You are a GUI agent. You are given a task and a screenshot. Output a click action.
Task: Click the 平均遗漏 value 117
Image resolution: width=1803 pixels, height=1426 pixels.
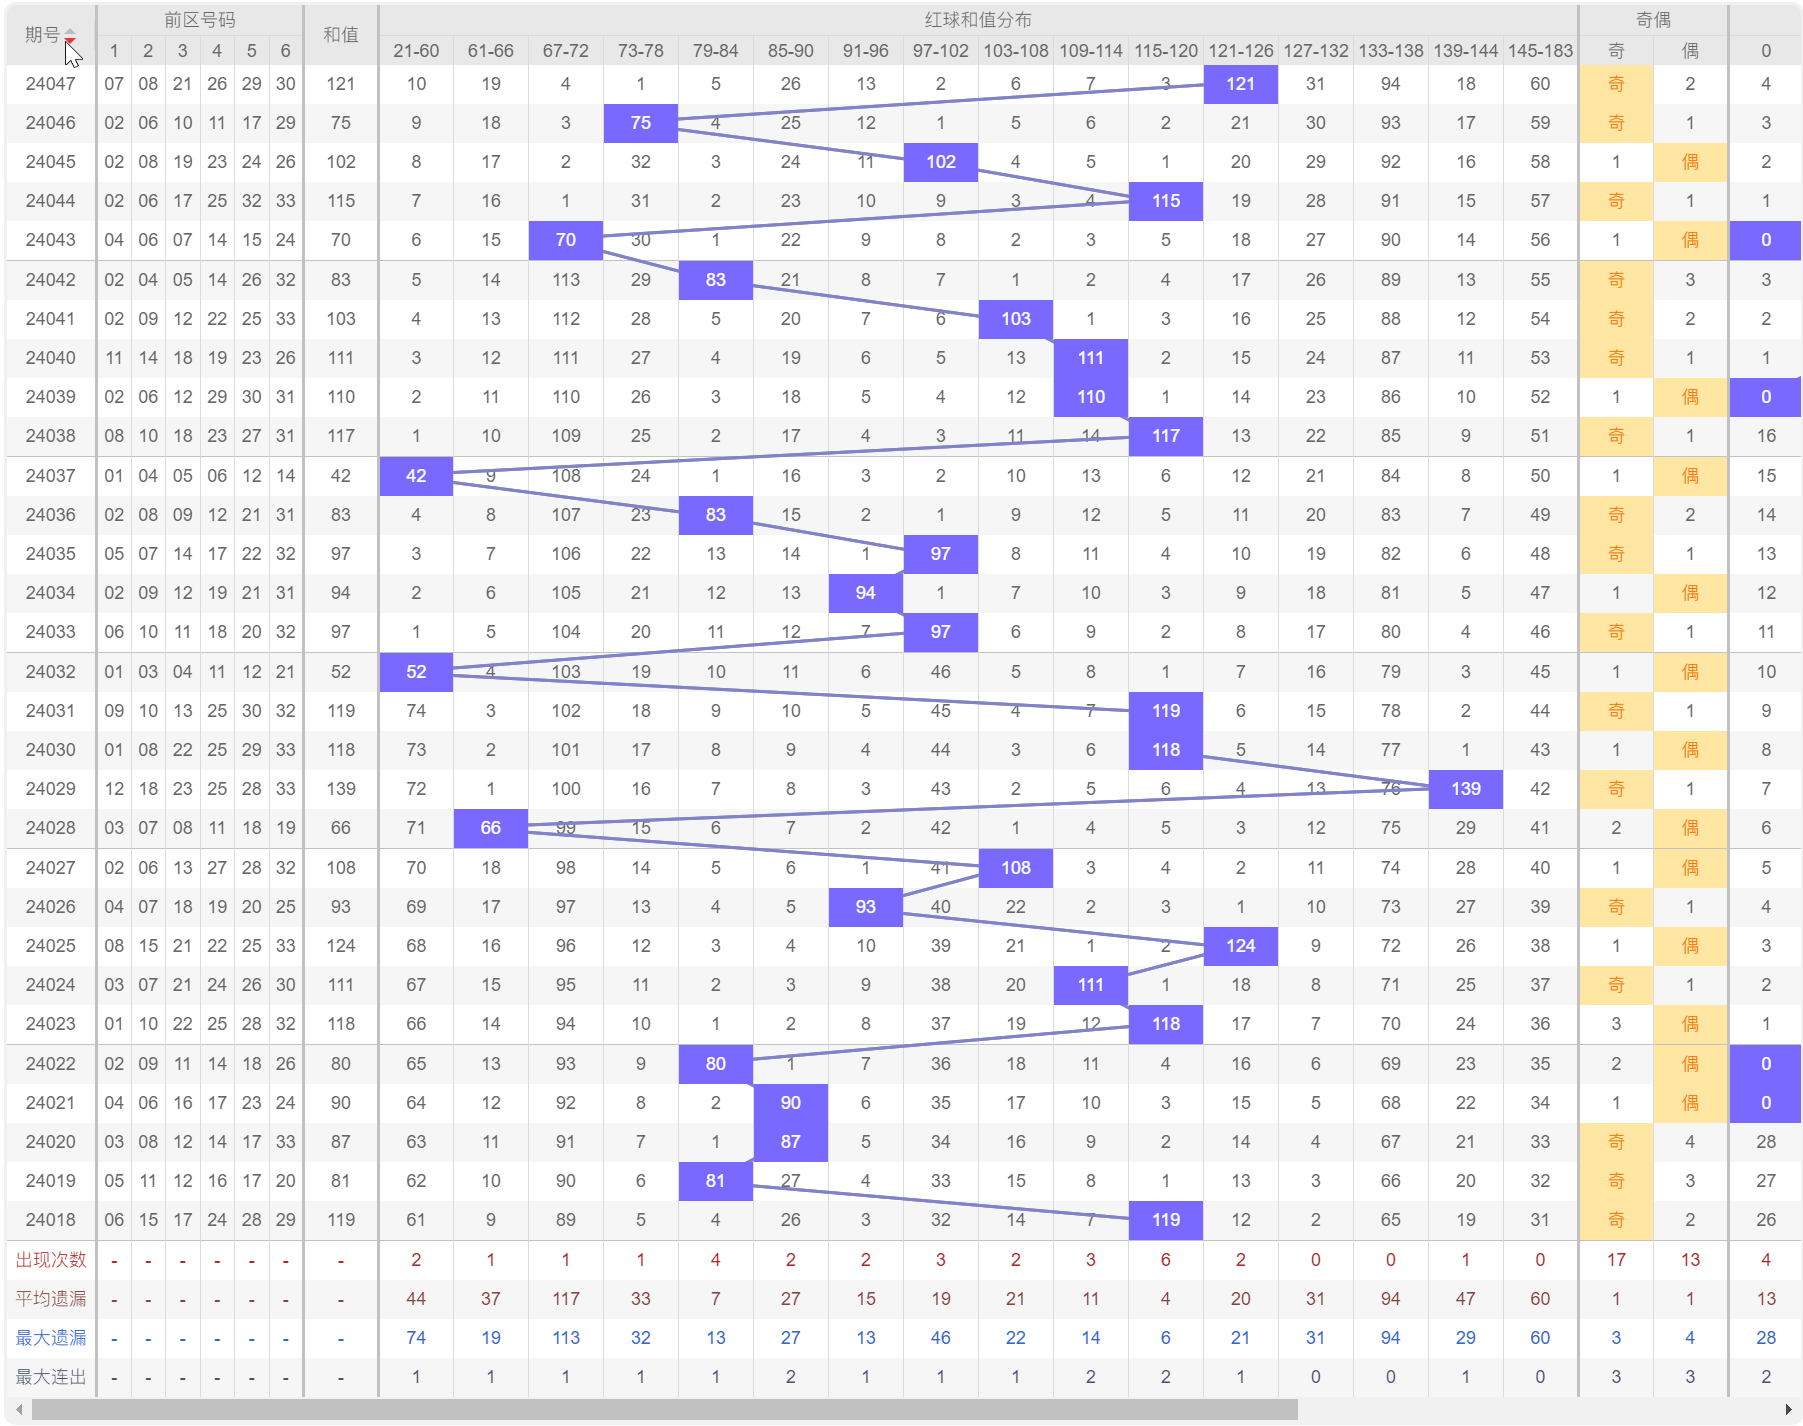click(x=566, y=1299)
